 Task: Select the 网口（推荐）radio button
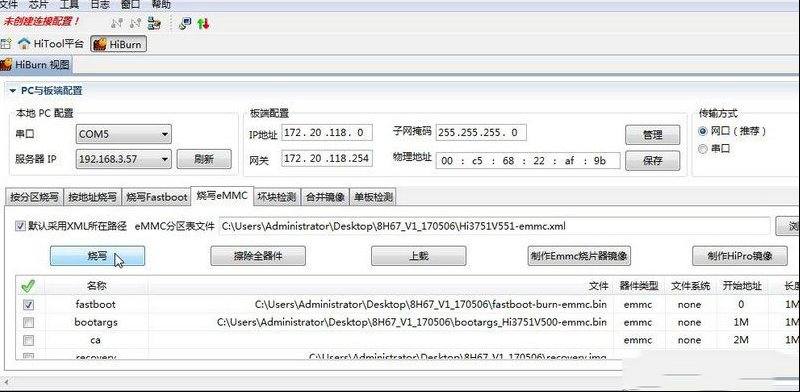(x=703, y=131)
